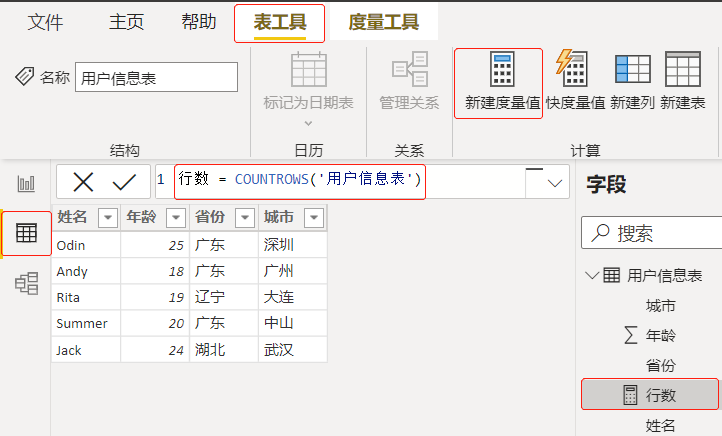The height and width of the screenshot is (436, 722).
Task: Click the city cell 广州
Action: coord(293,271)
